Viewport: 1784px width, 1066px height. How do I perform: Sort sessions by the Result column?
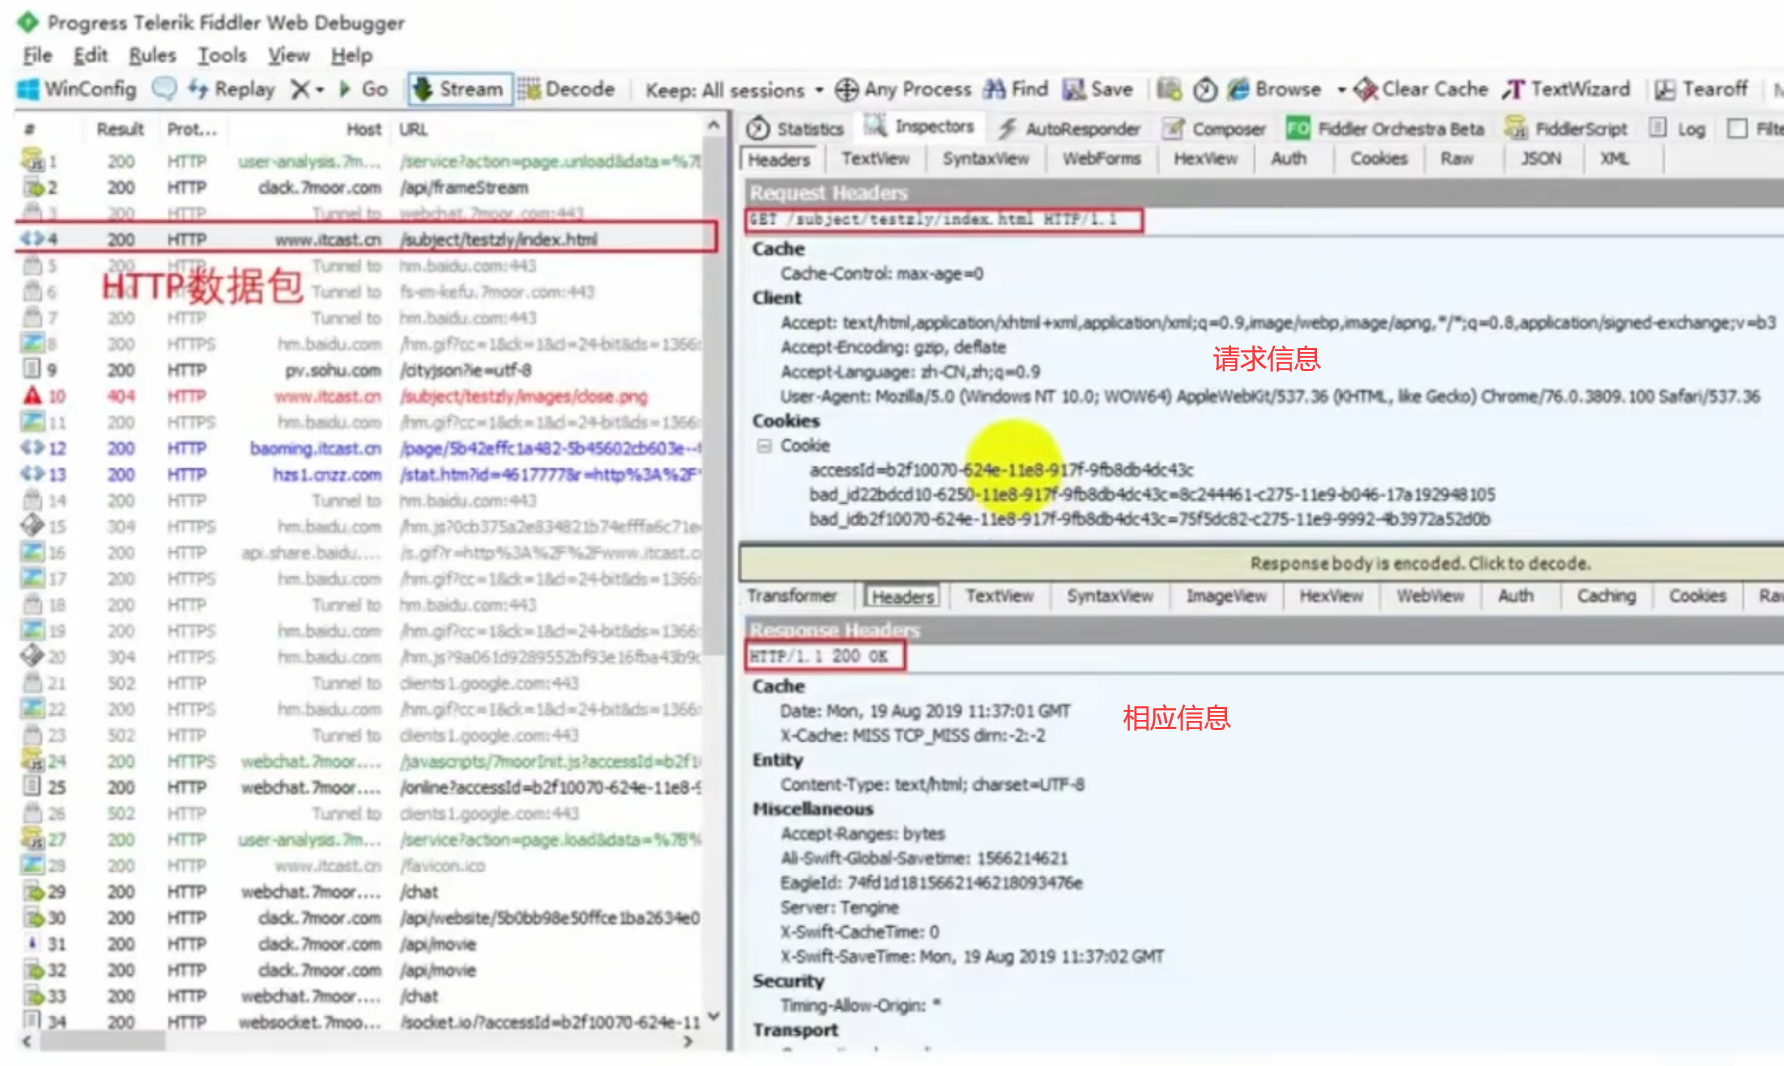120,129
